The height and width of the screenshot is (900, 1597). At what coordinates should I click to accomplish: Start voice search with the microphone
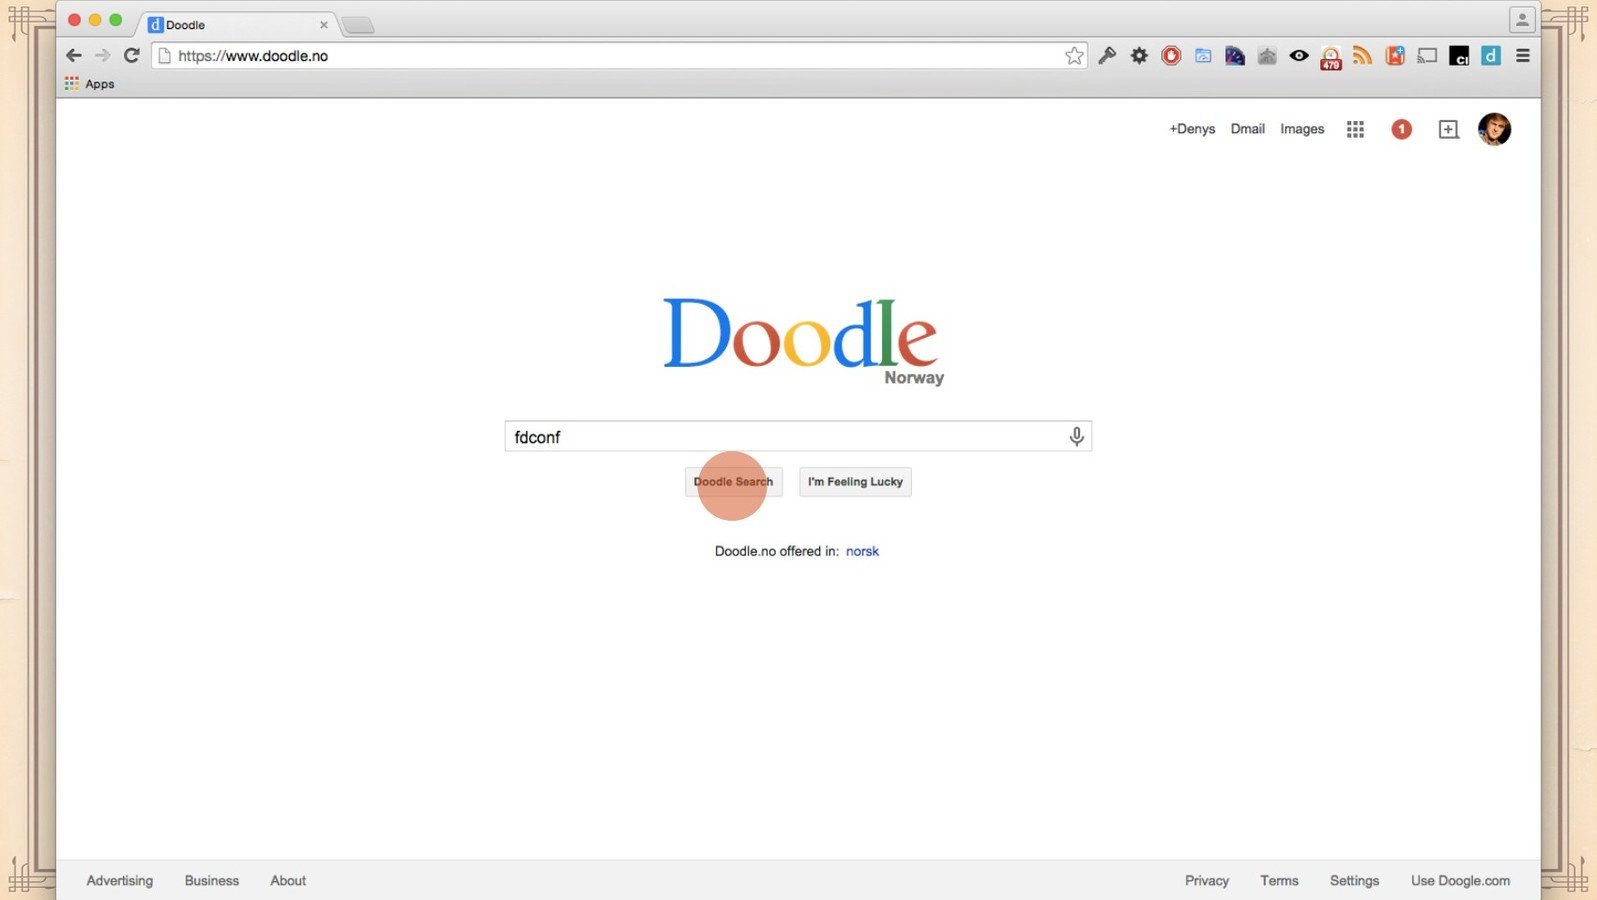tap(1076, 437)
